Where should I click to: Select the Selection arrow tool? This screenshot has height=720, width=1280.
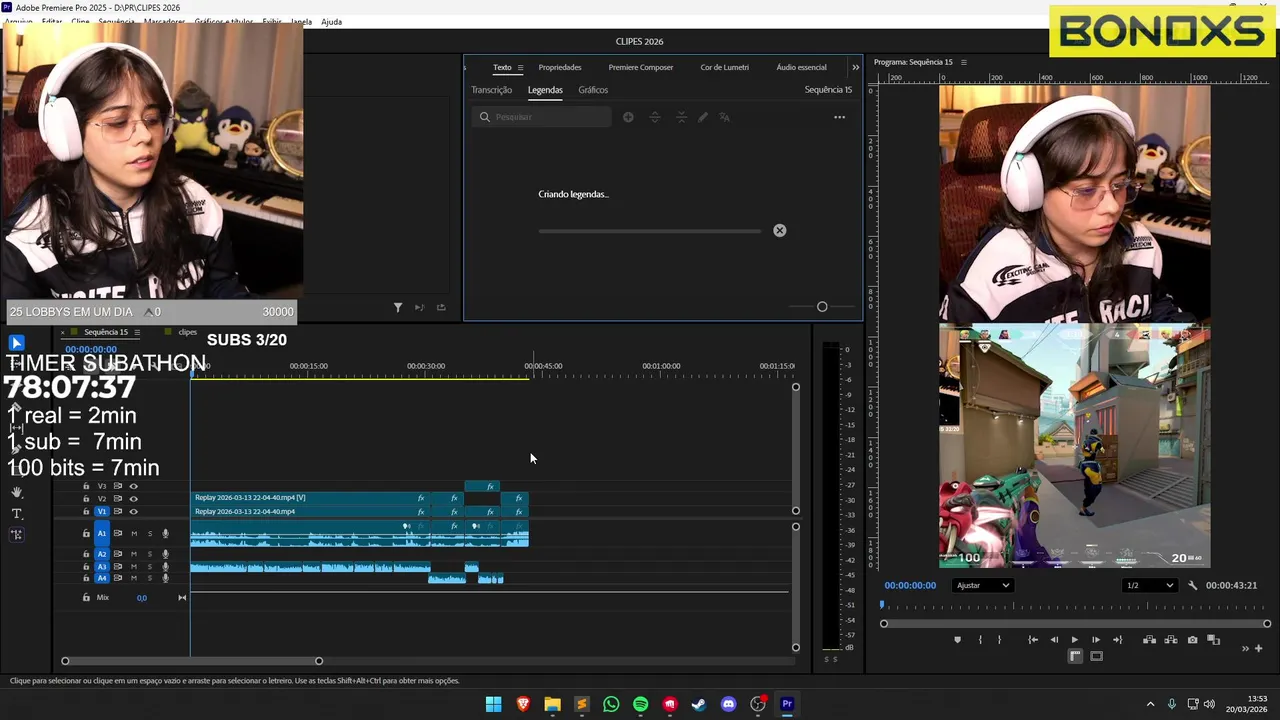click(x=16, y=343)
